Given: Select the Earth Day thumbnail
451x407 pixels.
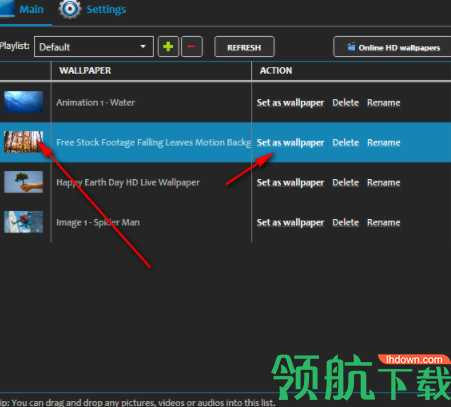Looking at the screenshot, I should click(x=23, y=182).
